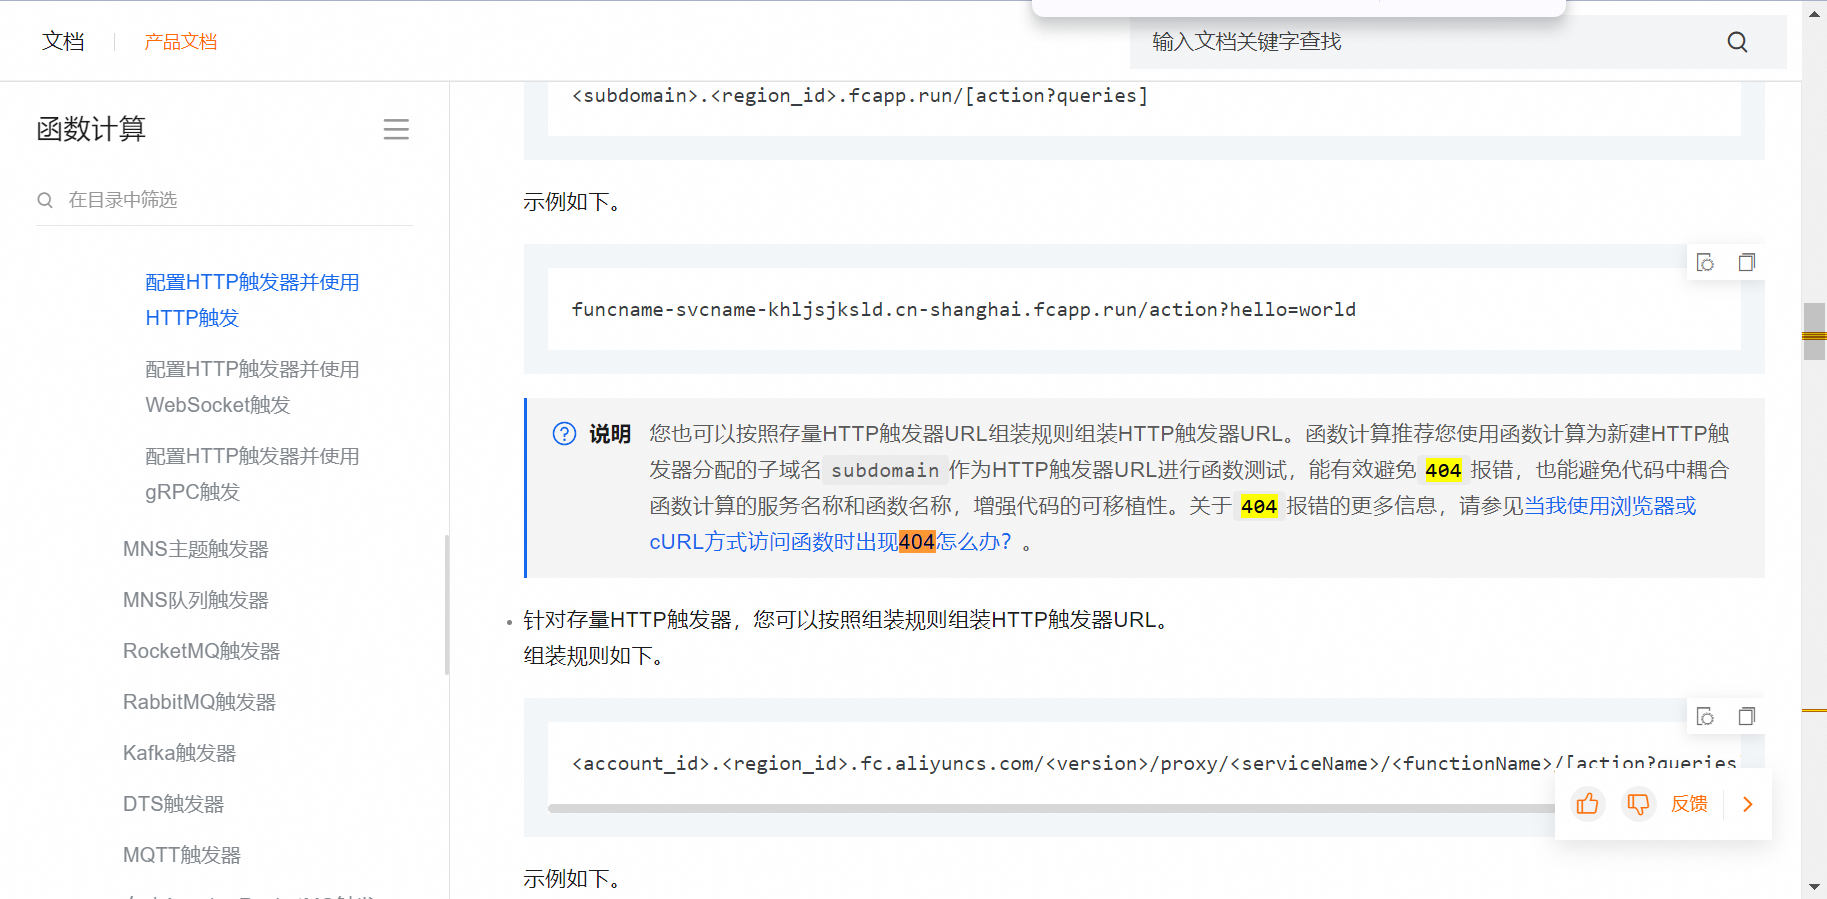Click the 函数计算 sidebar title
1827x899 pixels.
(x=91, y=129)
